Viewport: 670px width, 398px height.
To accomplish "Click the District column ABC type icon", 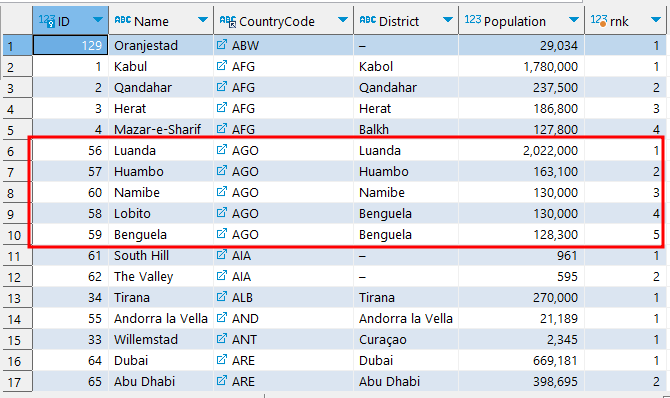I will (368, 20).
